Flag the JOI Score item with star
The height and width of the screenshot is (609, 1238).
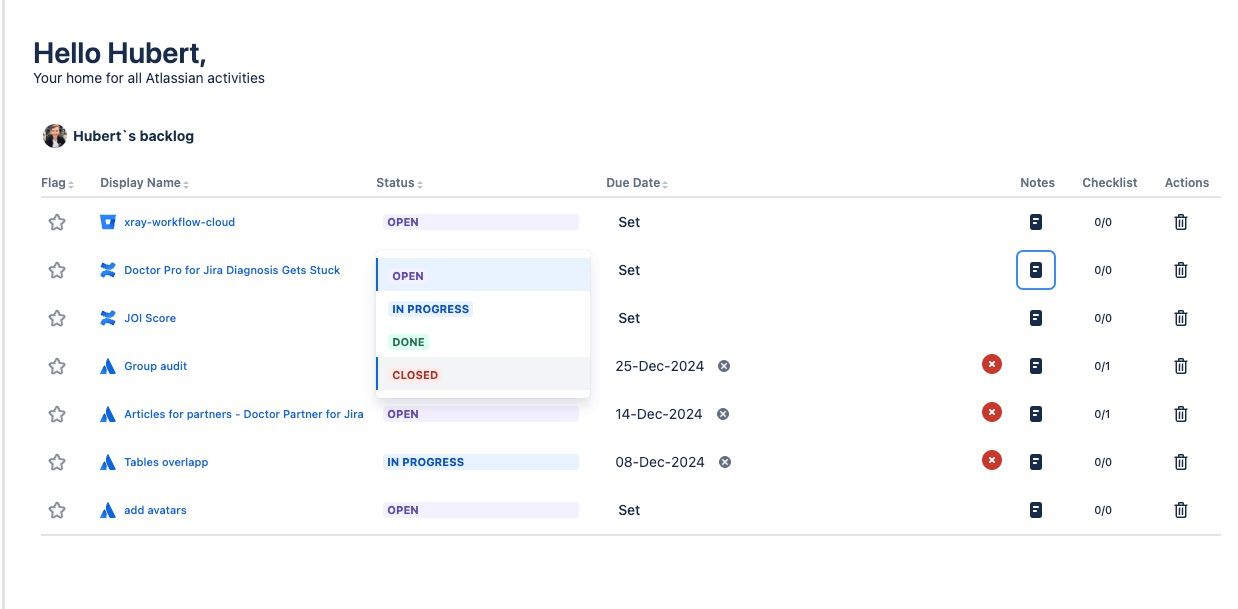pyautogui.click(x=57, y=318)
